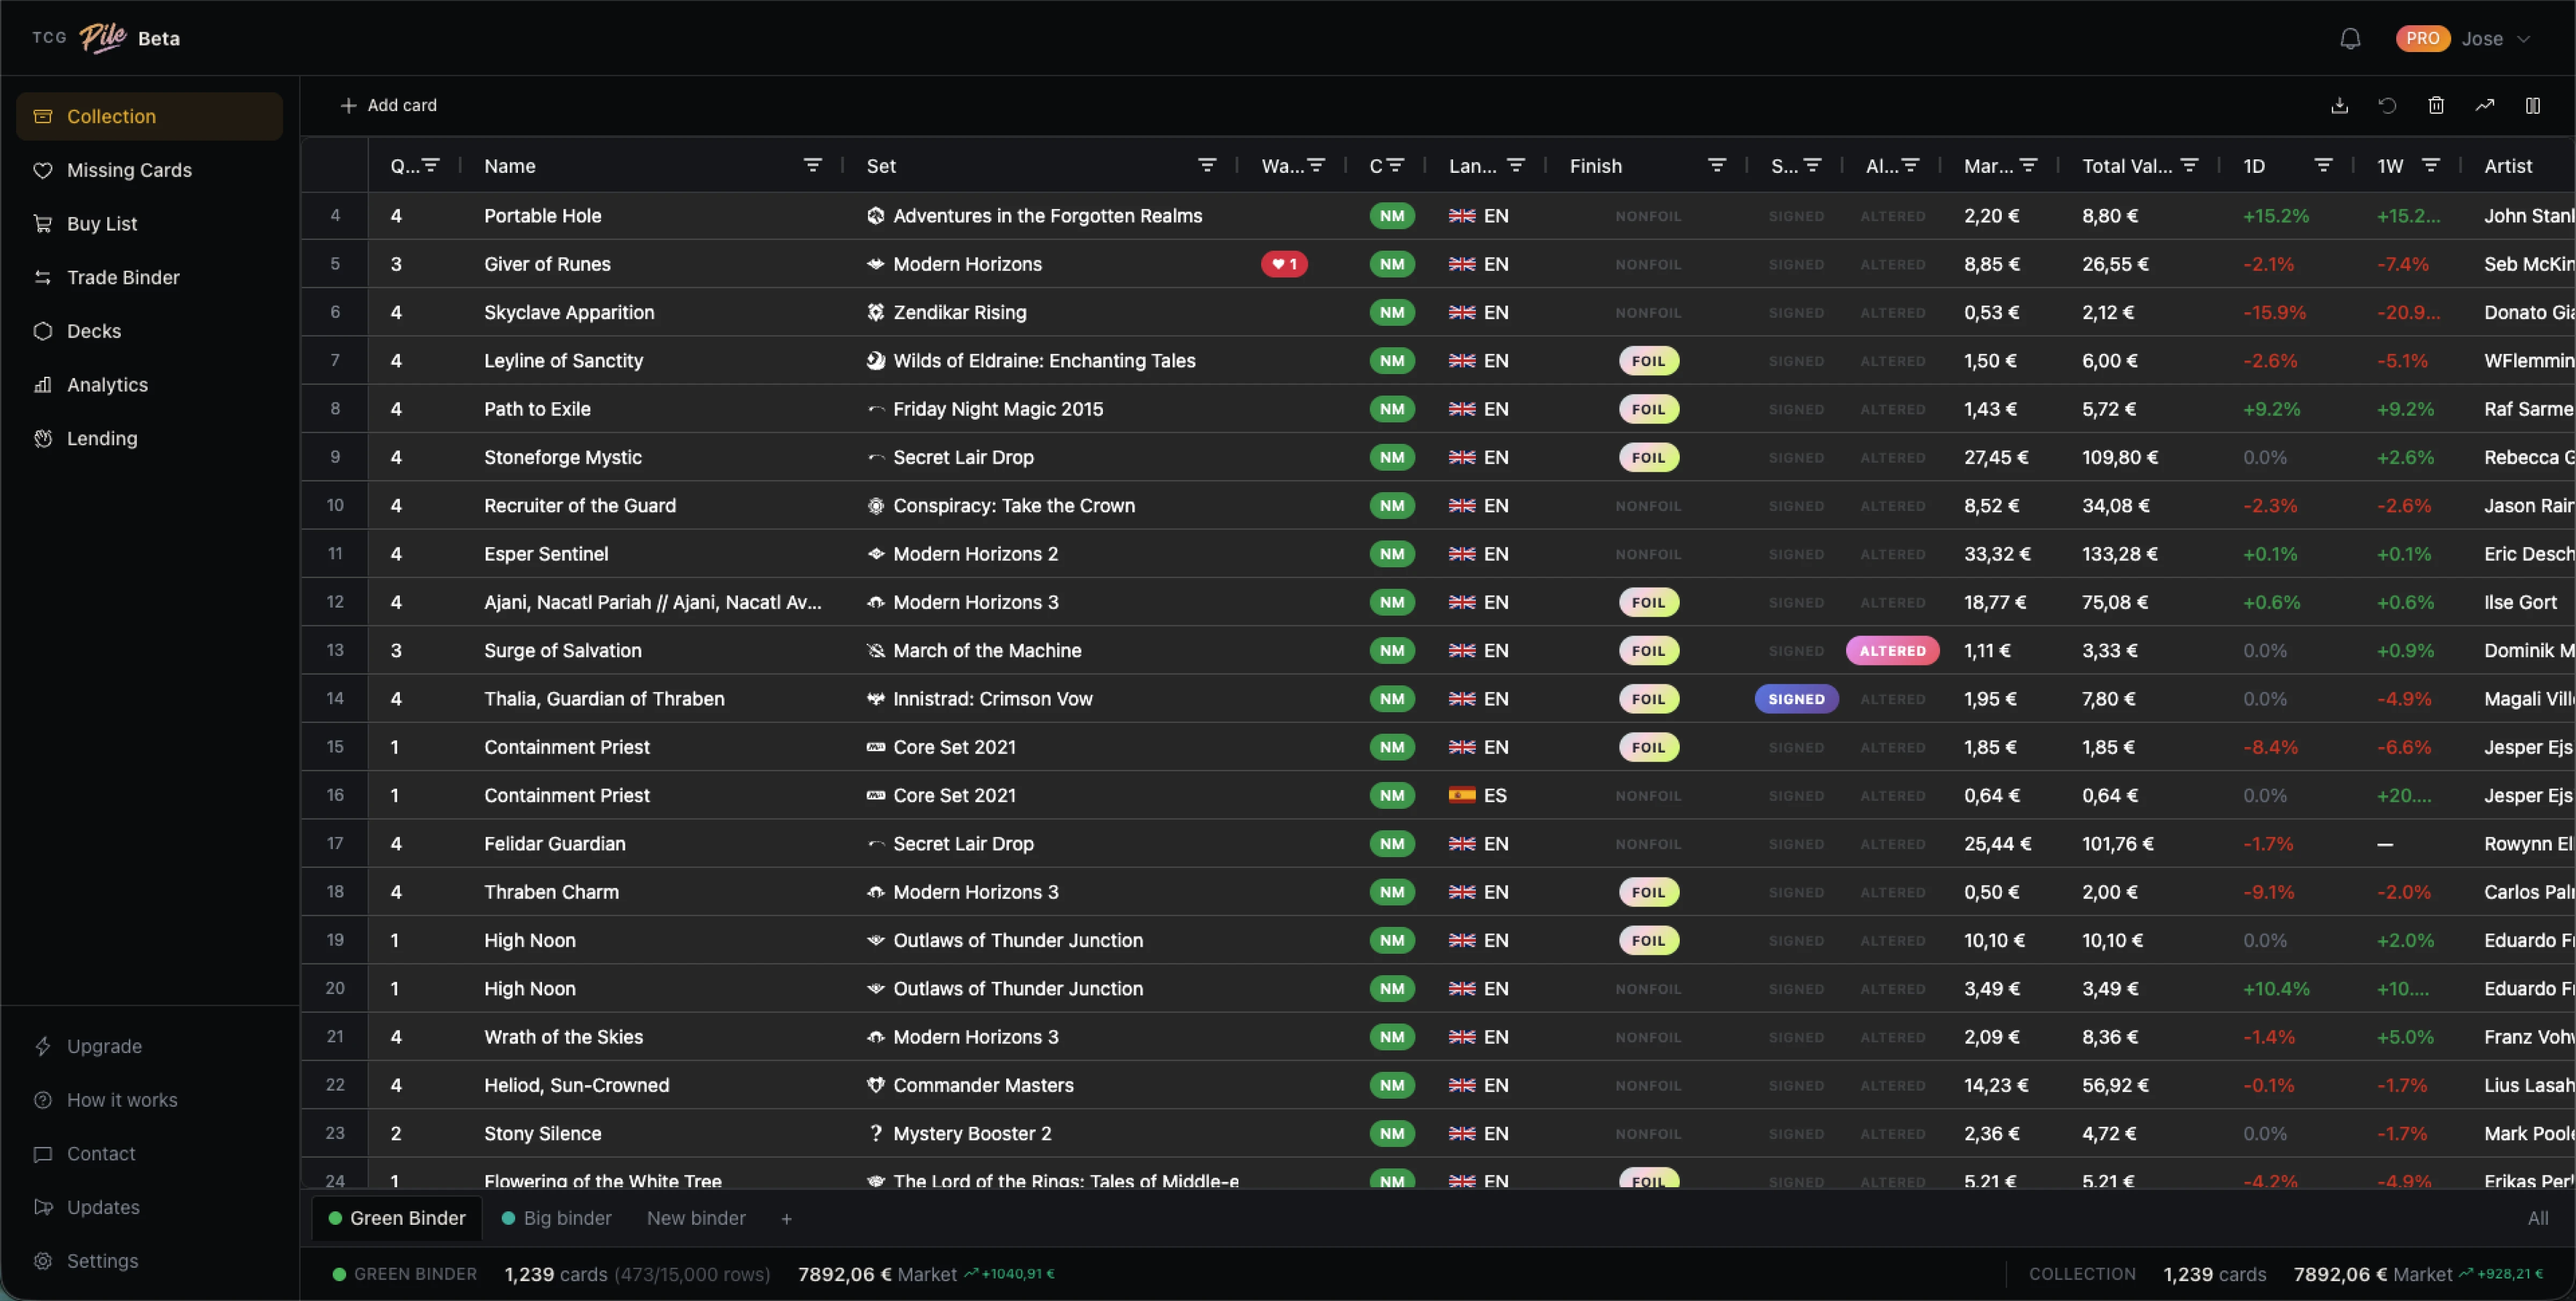2576x1301 pixels.
Task: Add a new binder with plus
Action: click(786, 1218)
